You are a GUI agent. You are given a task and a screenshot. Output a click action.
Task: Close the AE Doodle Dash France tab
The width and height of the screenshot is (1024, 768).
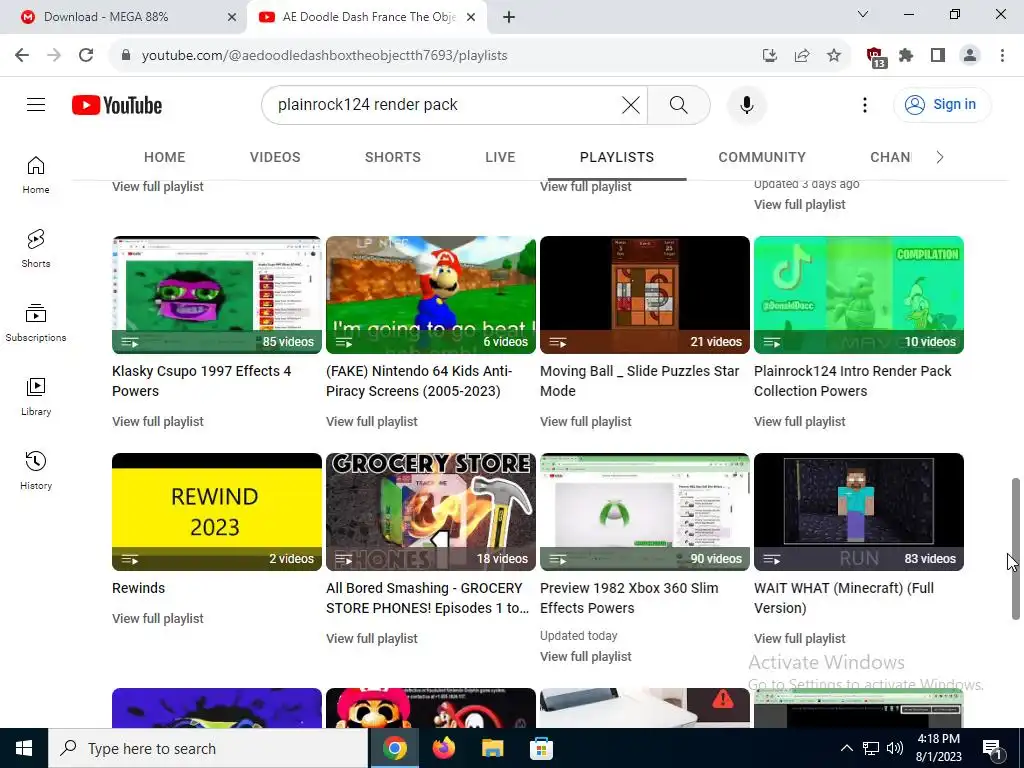[x=471, y=17]
